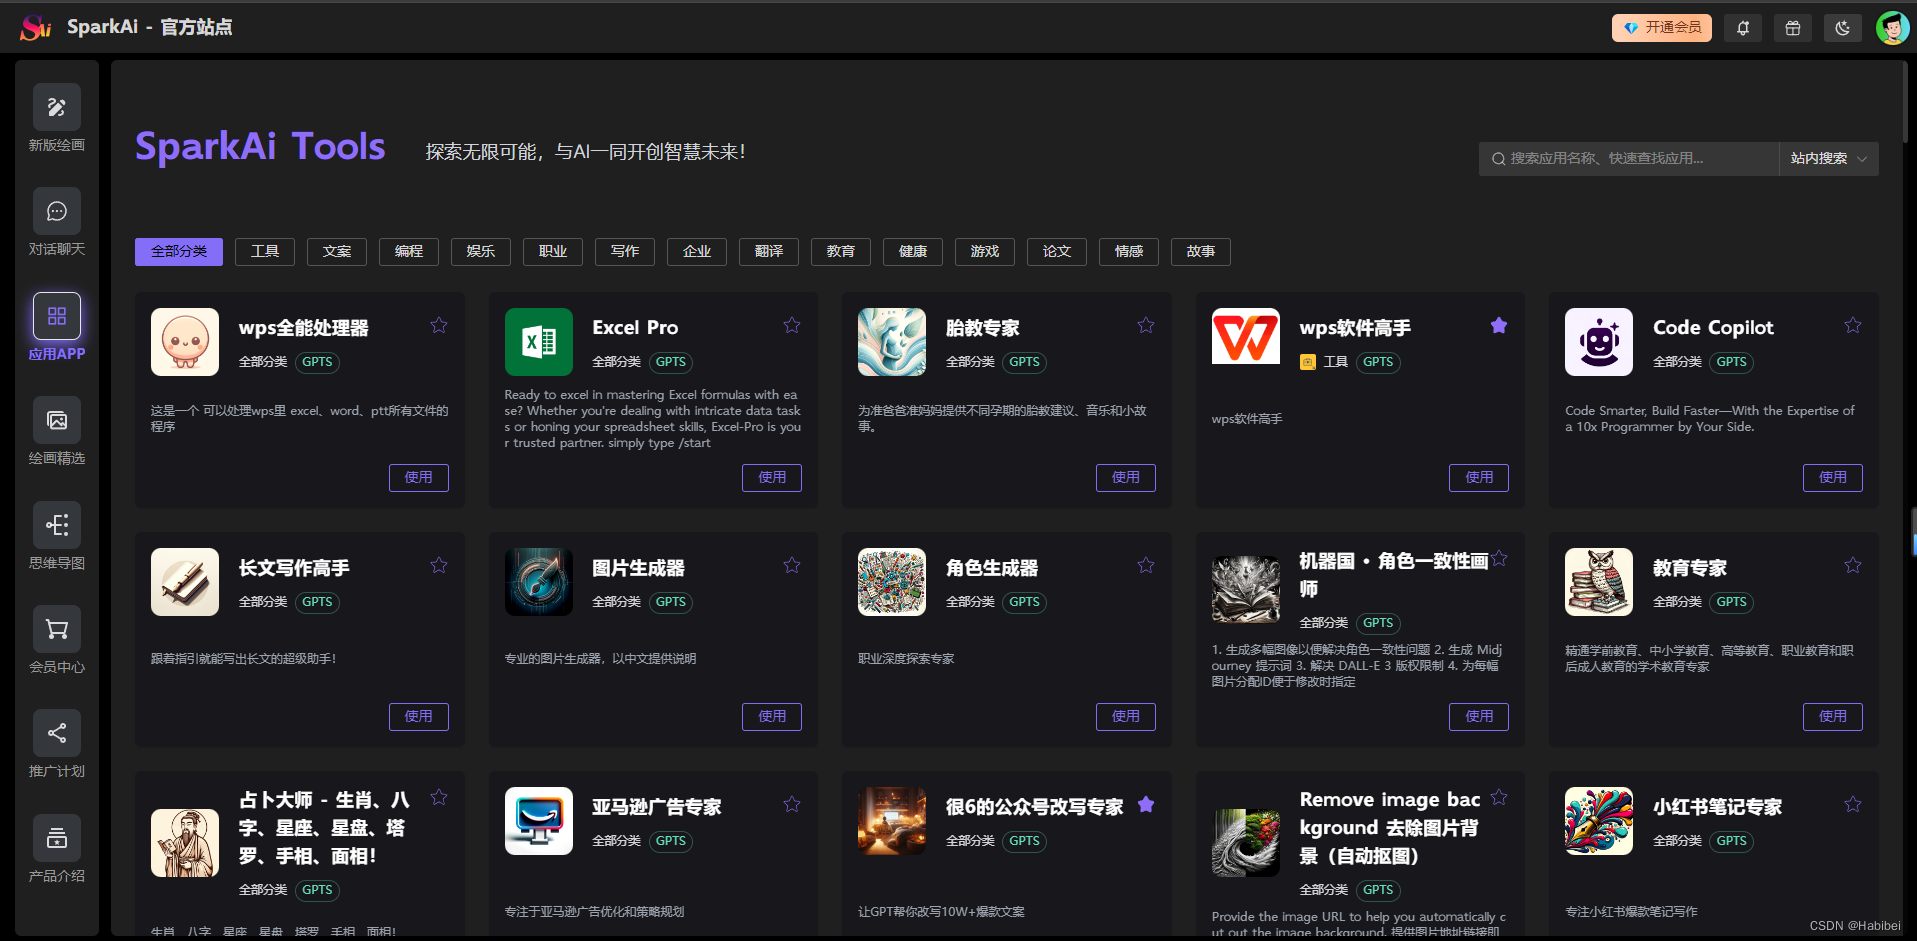Select the 应用APP sidebar icon
Image resolution: width=1917 pixels, height=941 pixels.
[x=57, y=316]
